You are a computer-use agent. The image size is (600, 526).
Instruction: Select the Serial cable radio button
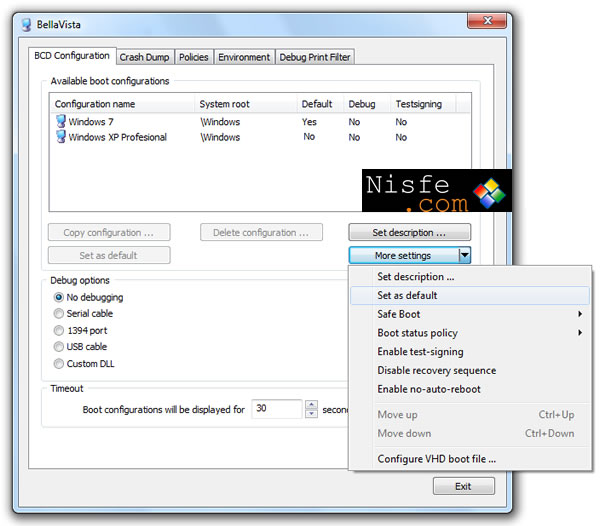pyautogui.click(x=59, y=314)
